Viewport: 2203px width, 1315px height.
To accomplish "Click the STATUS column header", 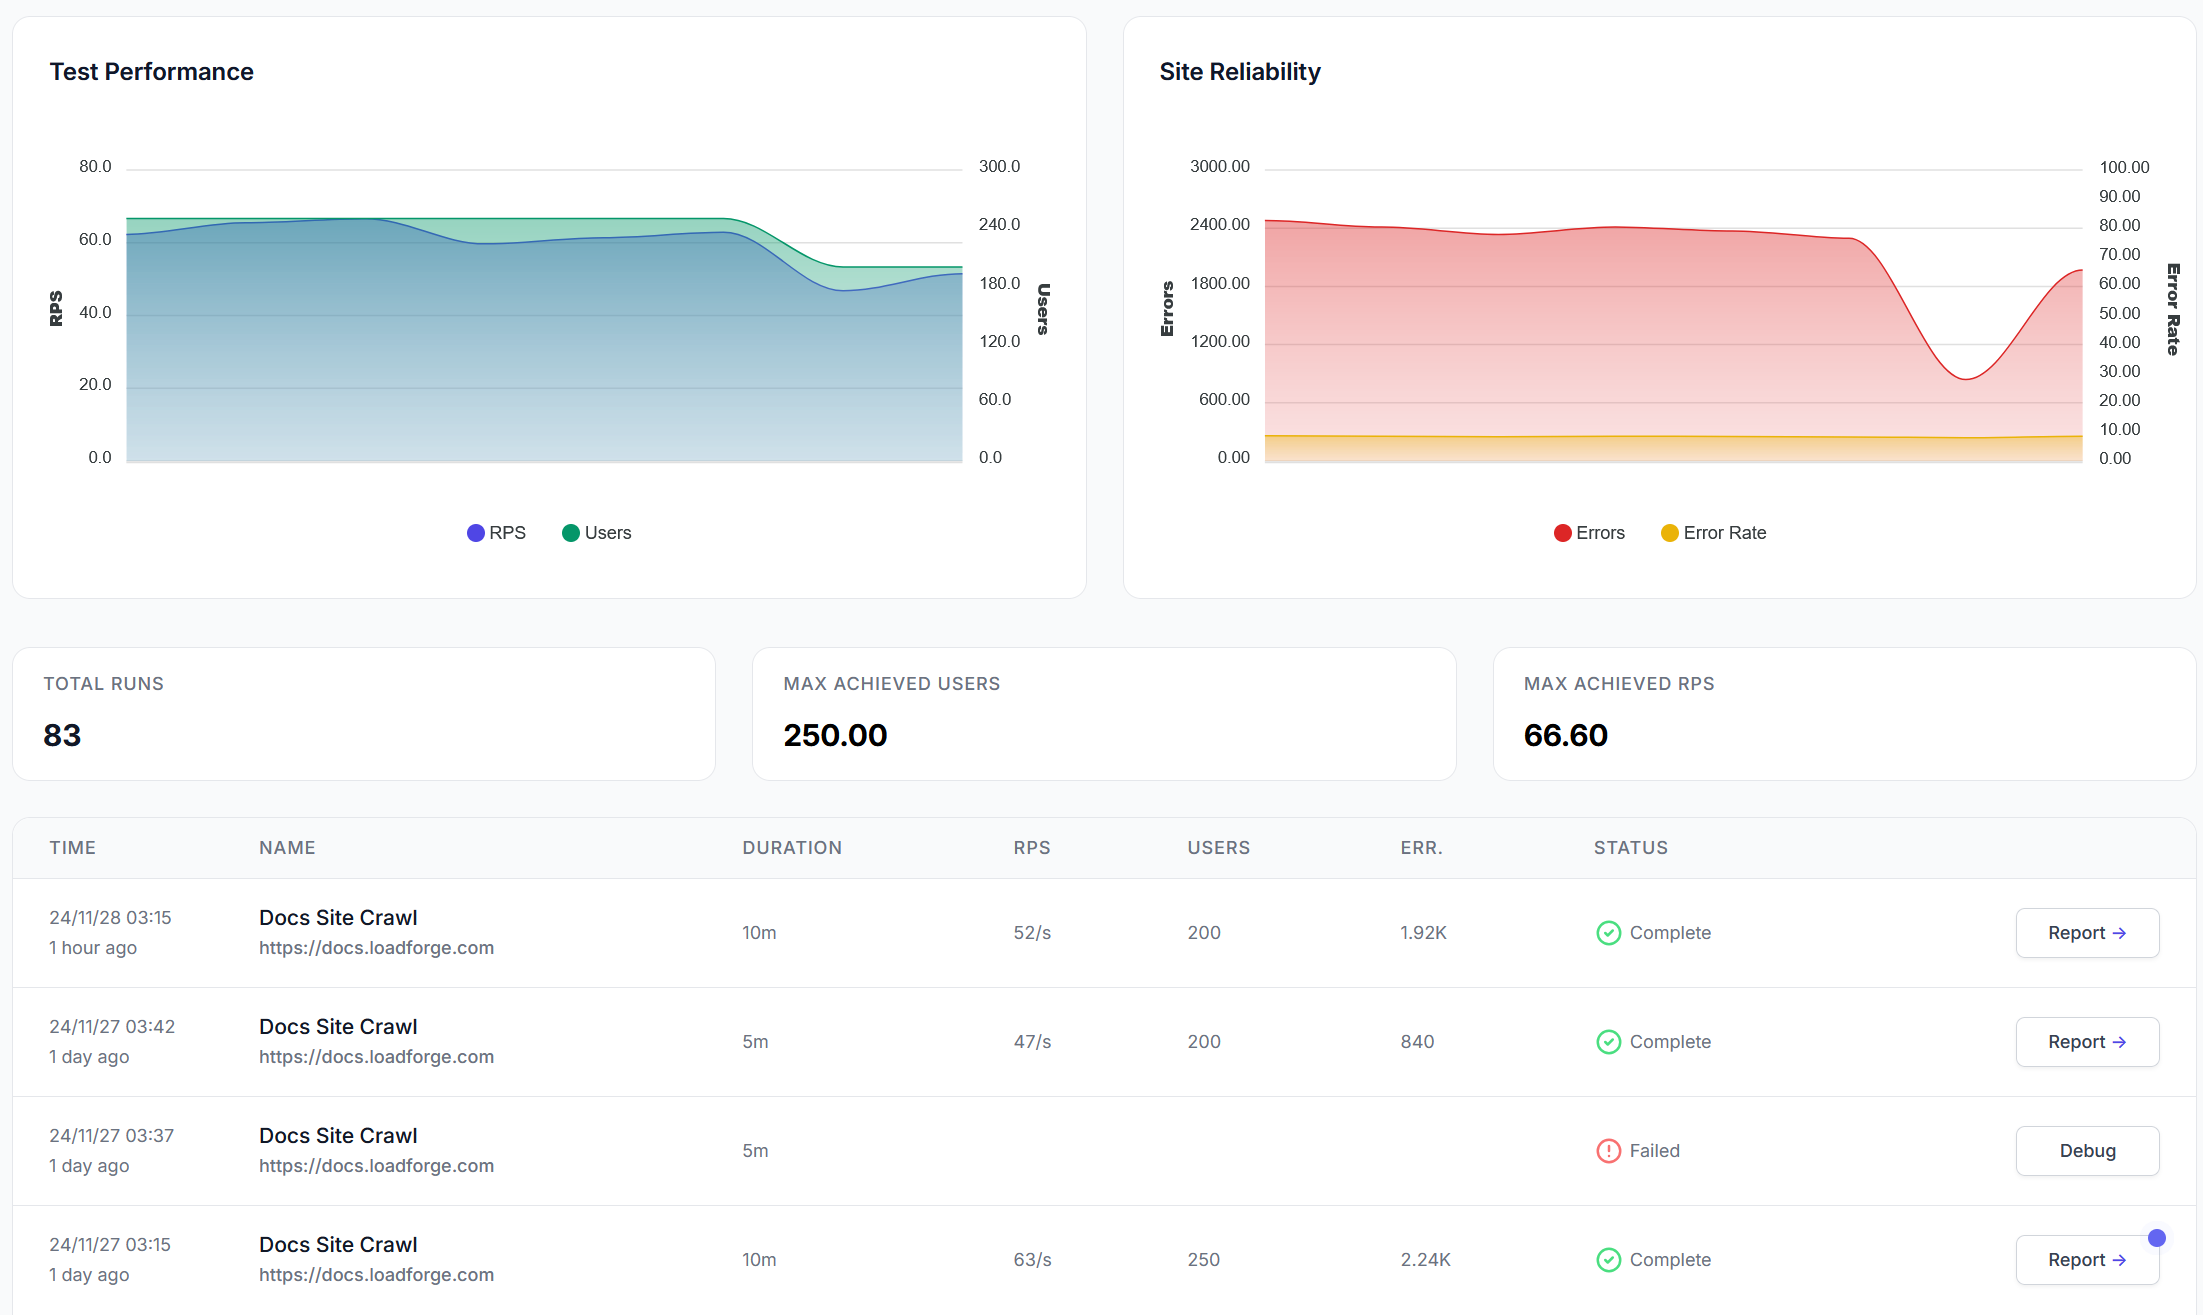I will (x=1631, y=848).
